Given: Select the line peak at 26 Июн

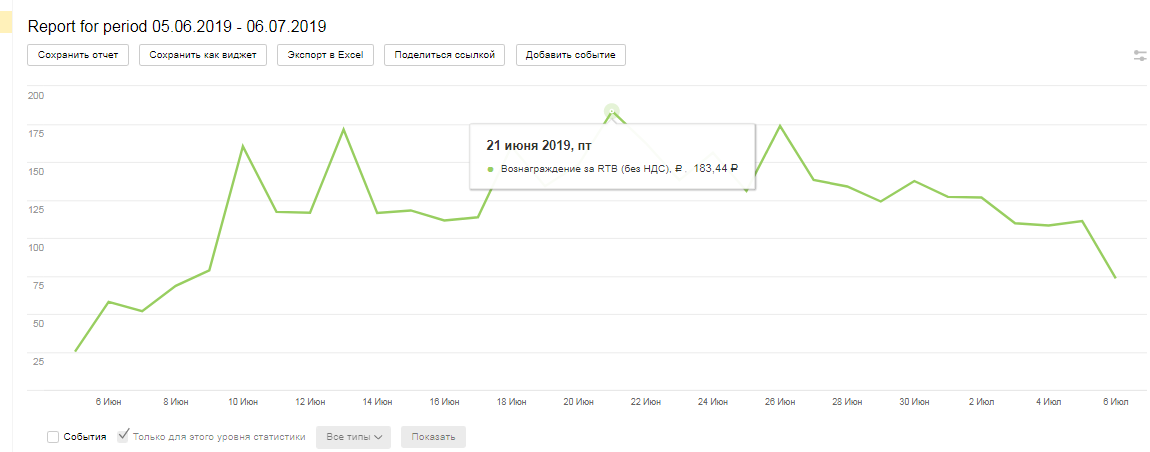Looking at the screenshot, I should pos(779,126).
